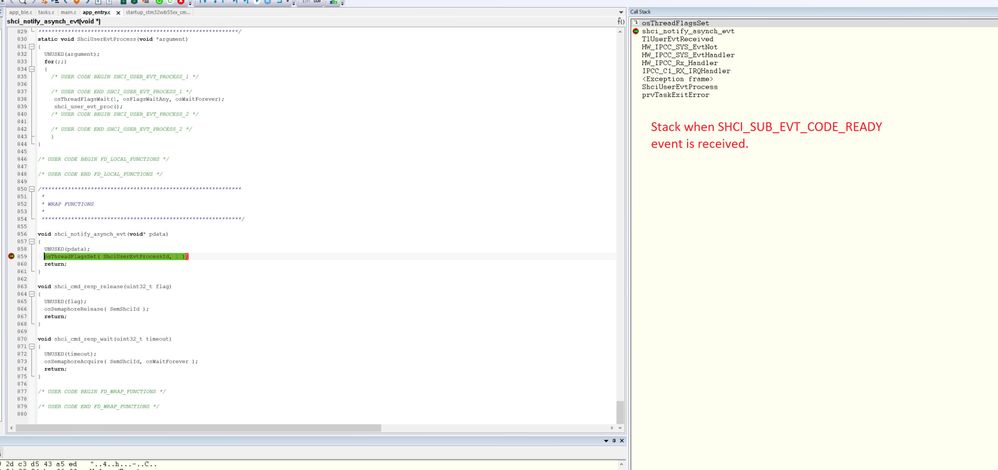
Task: Select the ShciUserEvtProcess call stack frame
Action: click(x=680, y=87)
